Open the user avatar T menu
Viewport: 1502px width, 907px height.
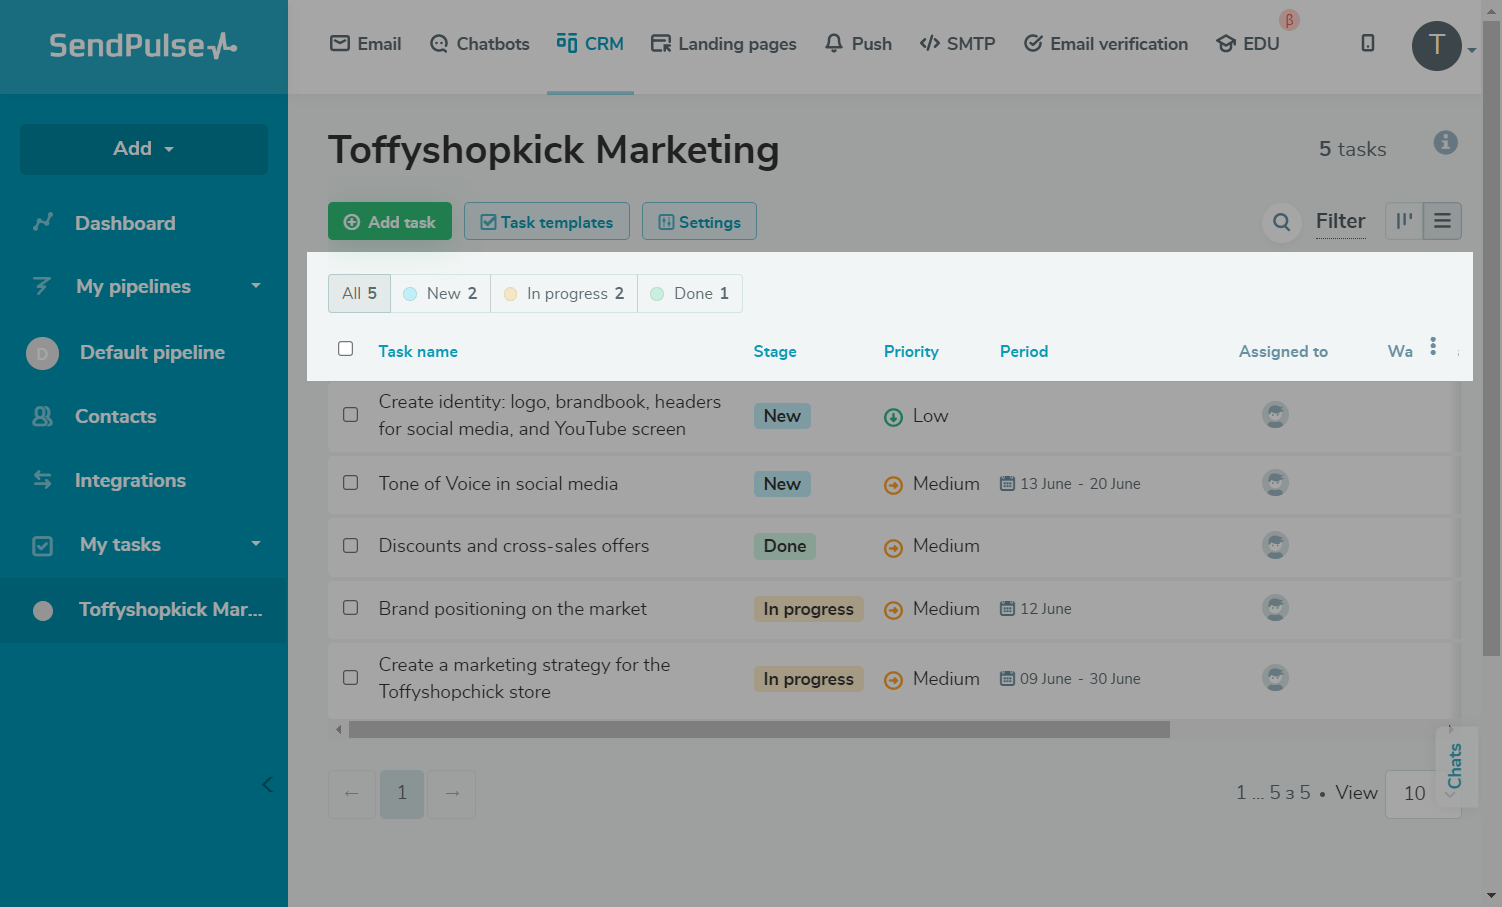click(1437, 45)
